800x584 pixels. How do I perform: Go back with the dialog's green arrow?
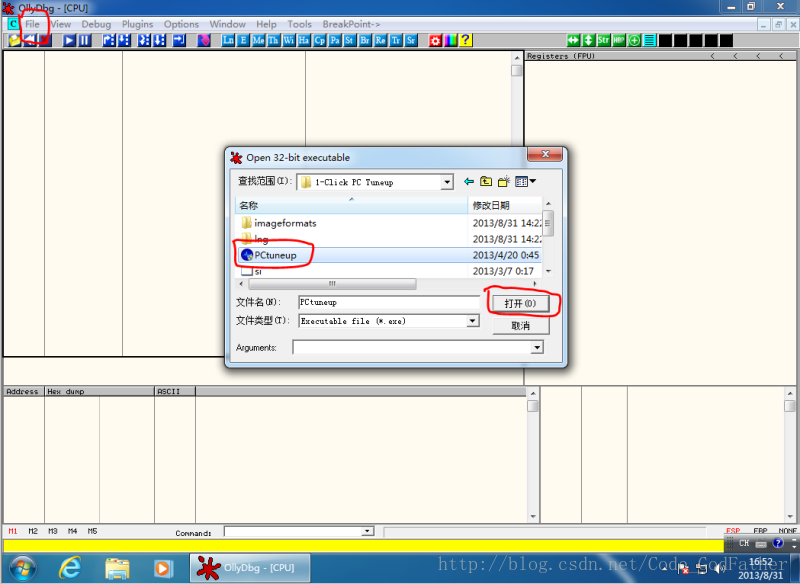point(469,182)
